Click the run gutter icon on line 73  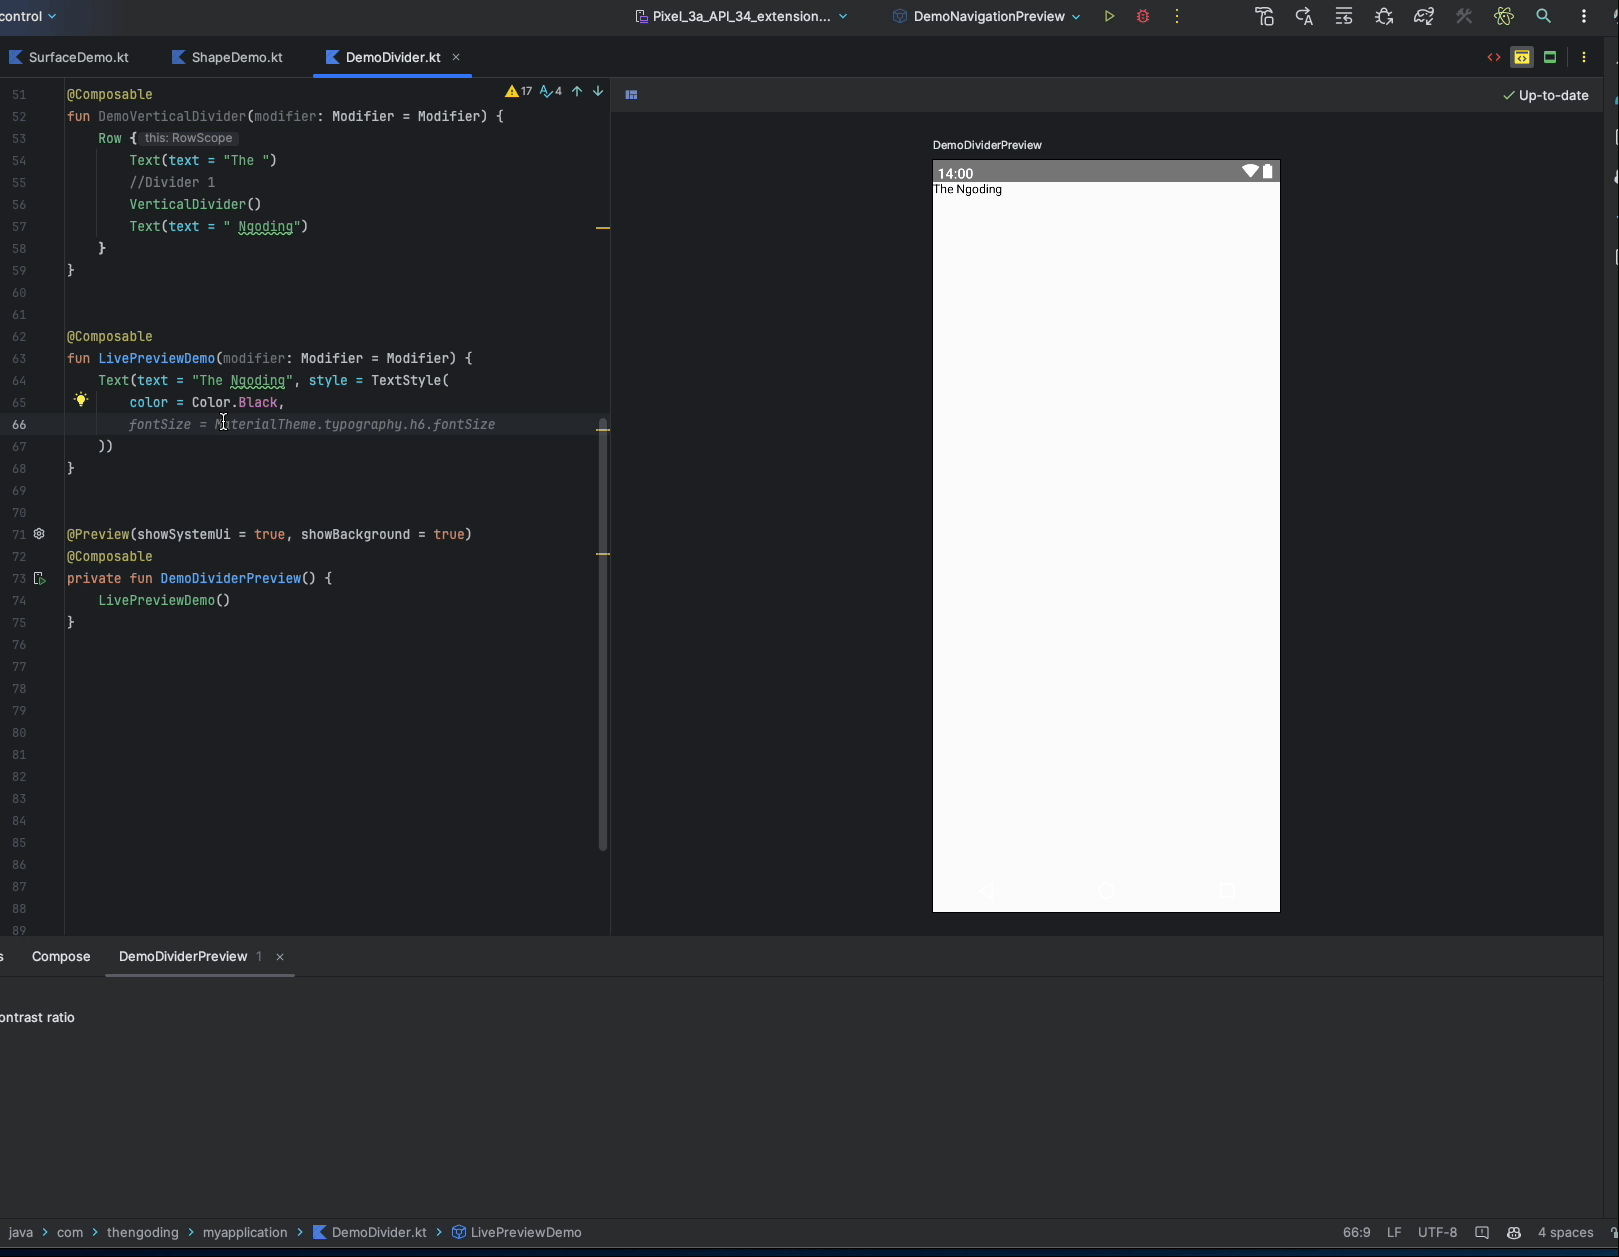click(40, 578)
